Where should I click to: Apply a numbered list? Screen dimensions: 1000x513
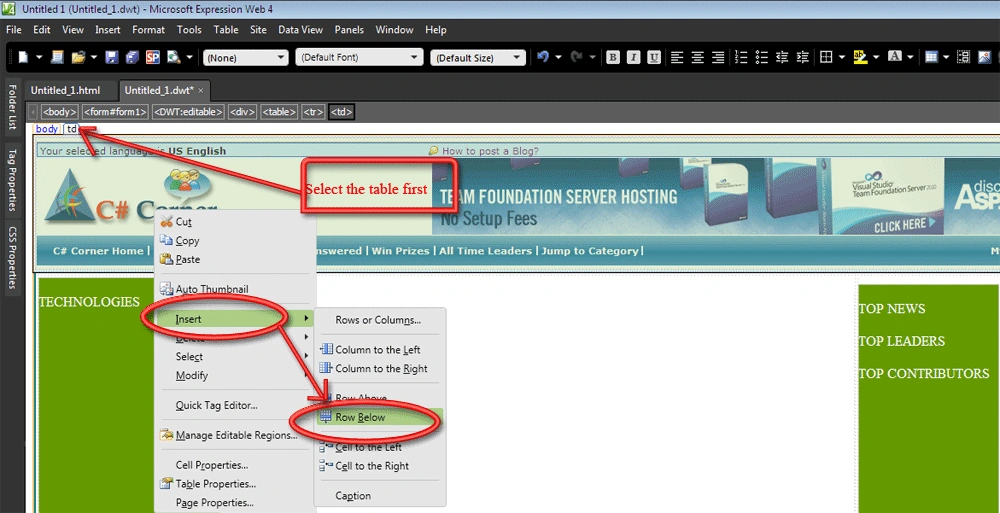click(x=741, y=57)
